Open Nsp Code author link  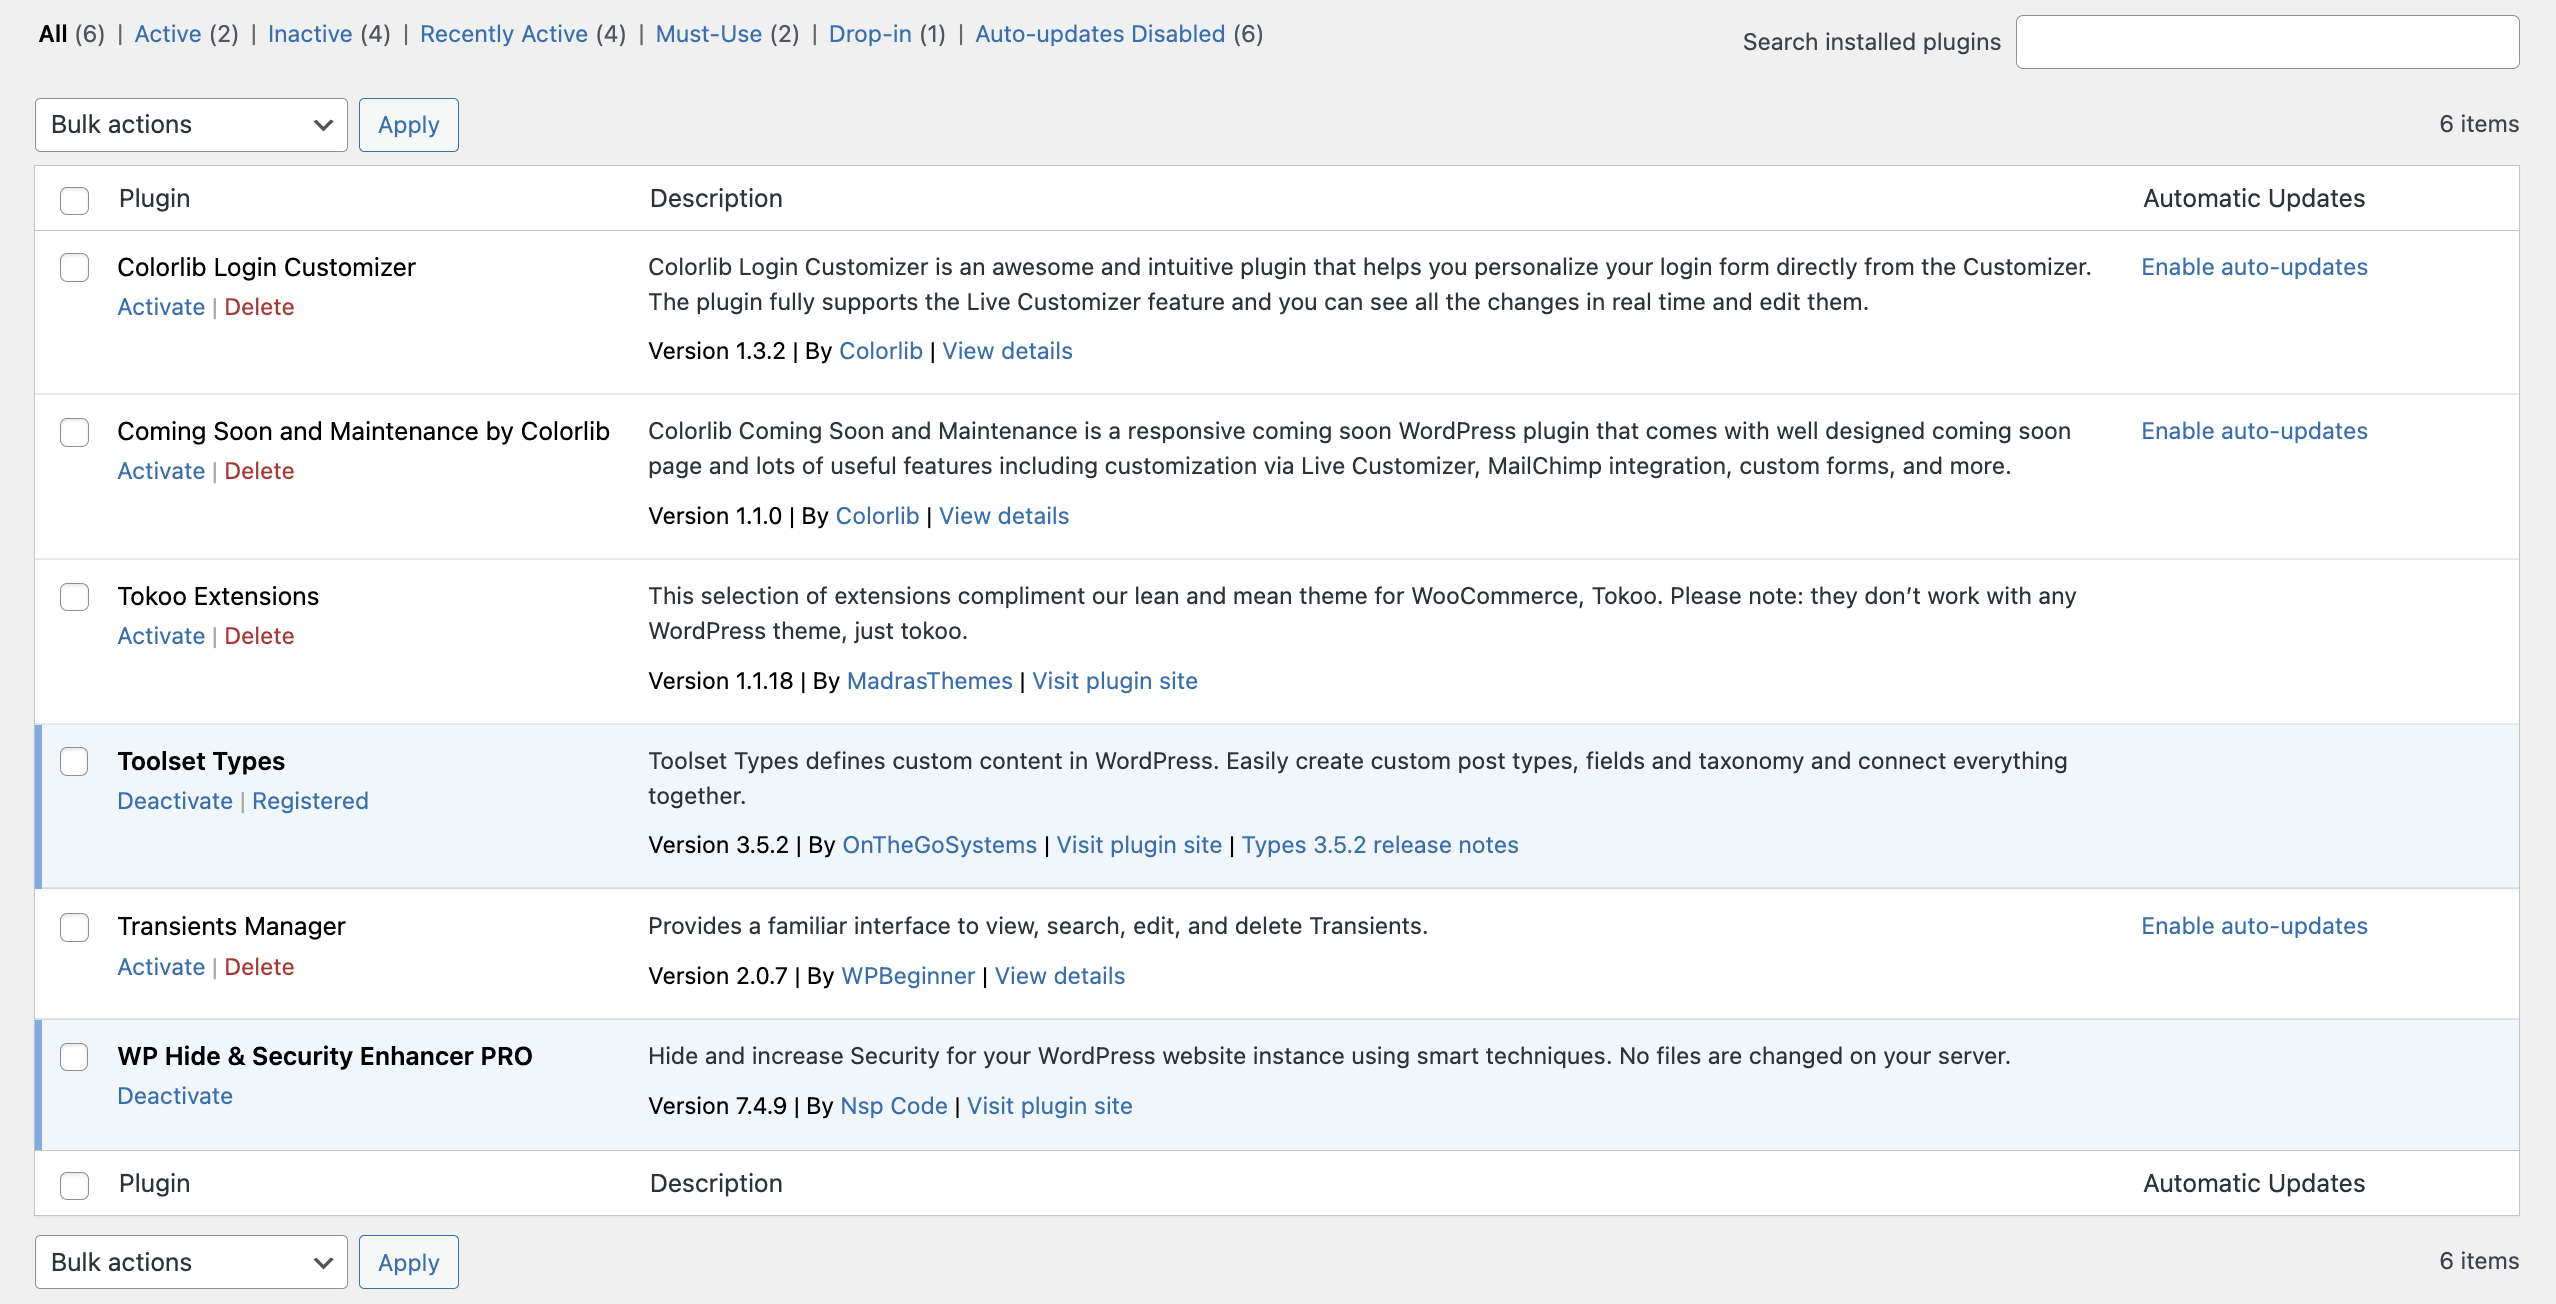(x=894, y=1106)
